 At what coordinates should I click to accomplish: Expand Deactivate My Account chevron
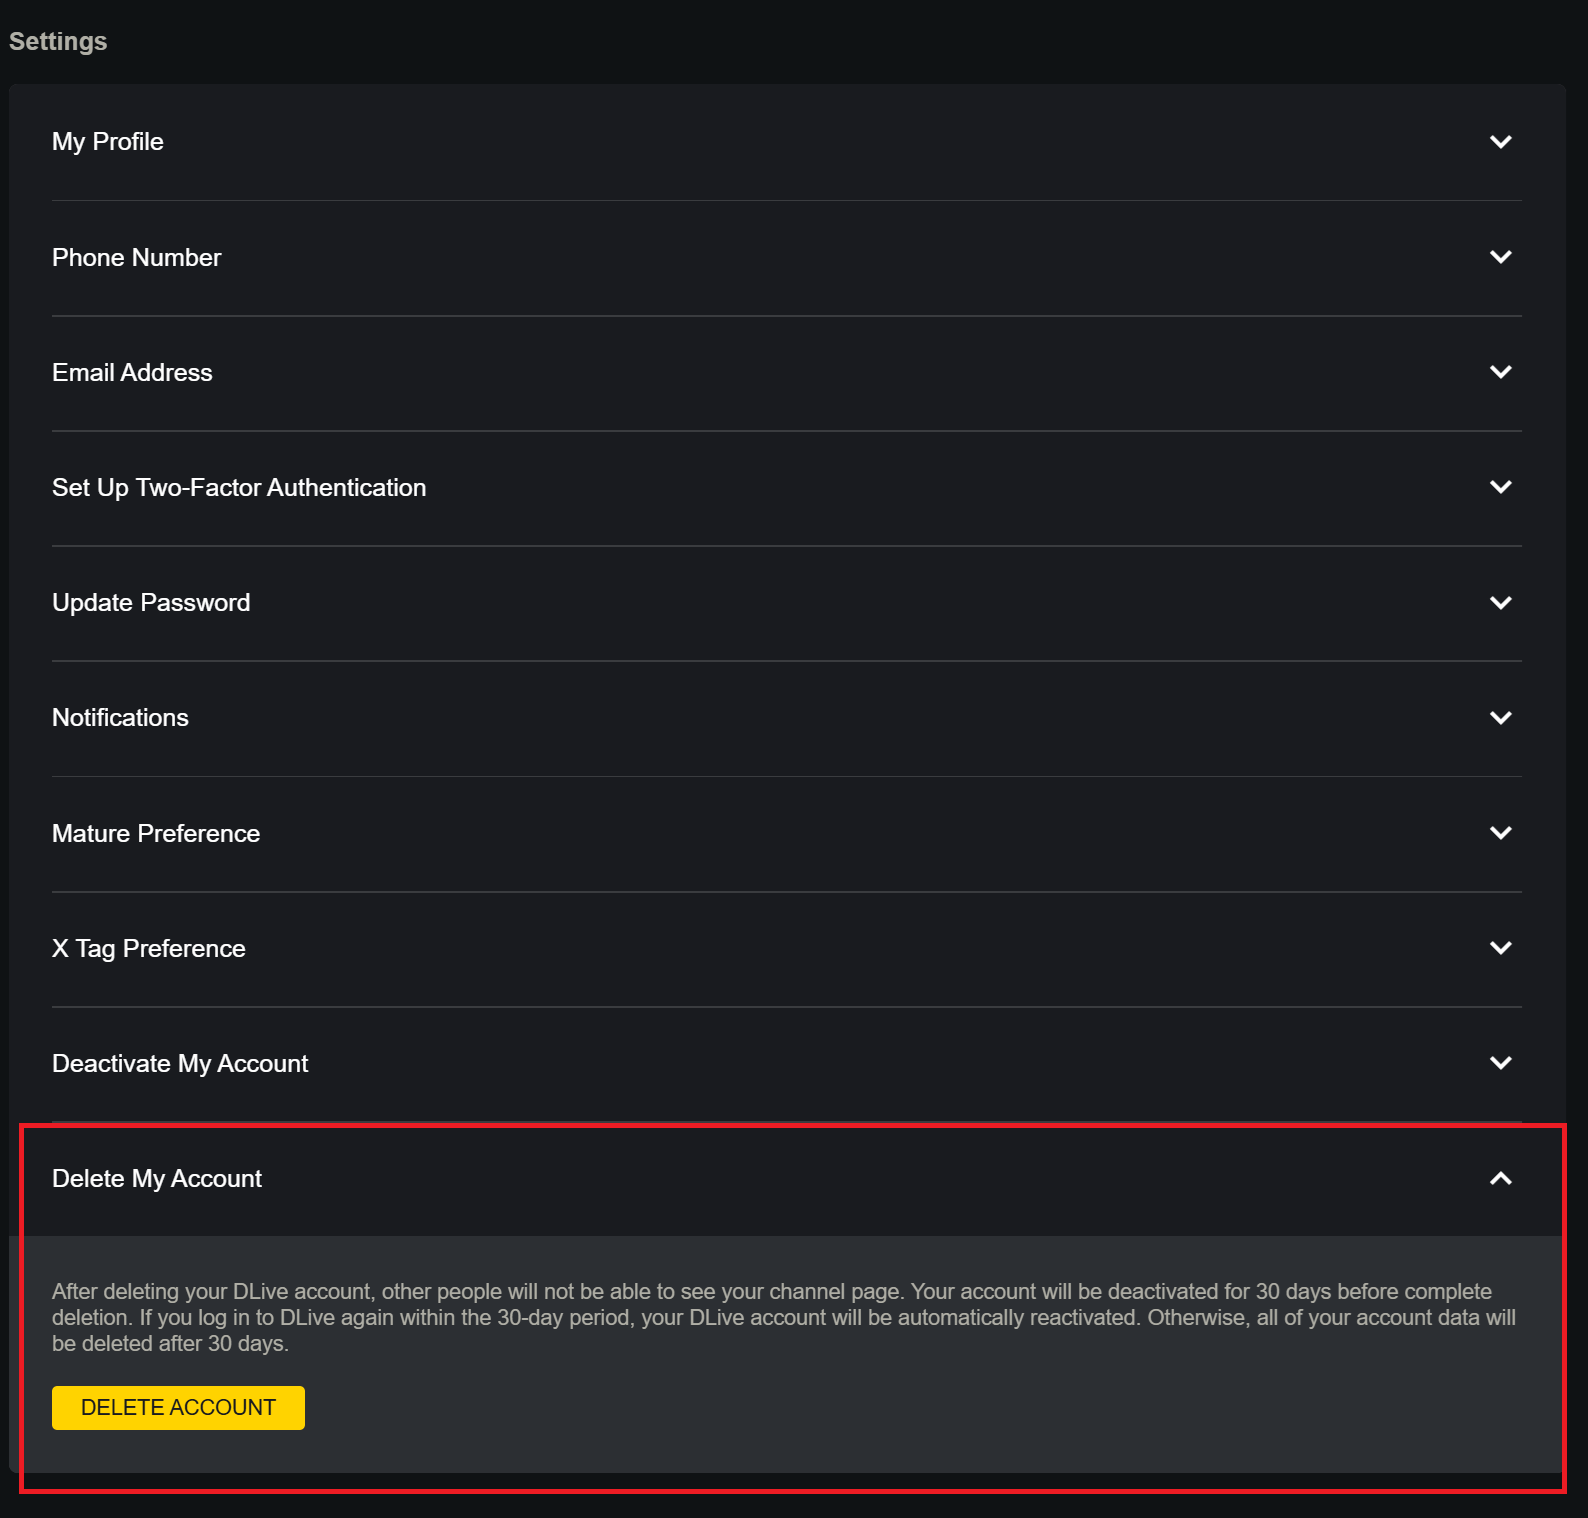pos(1500,1063)
